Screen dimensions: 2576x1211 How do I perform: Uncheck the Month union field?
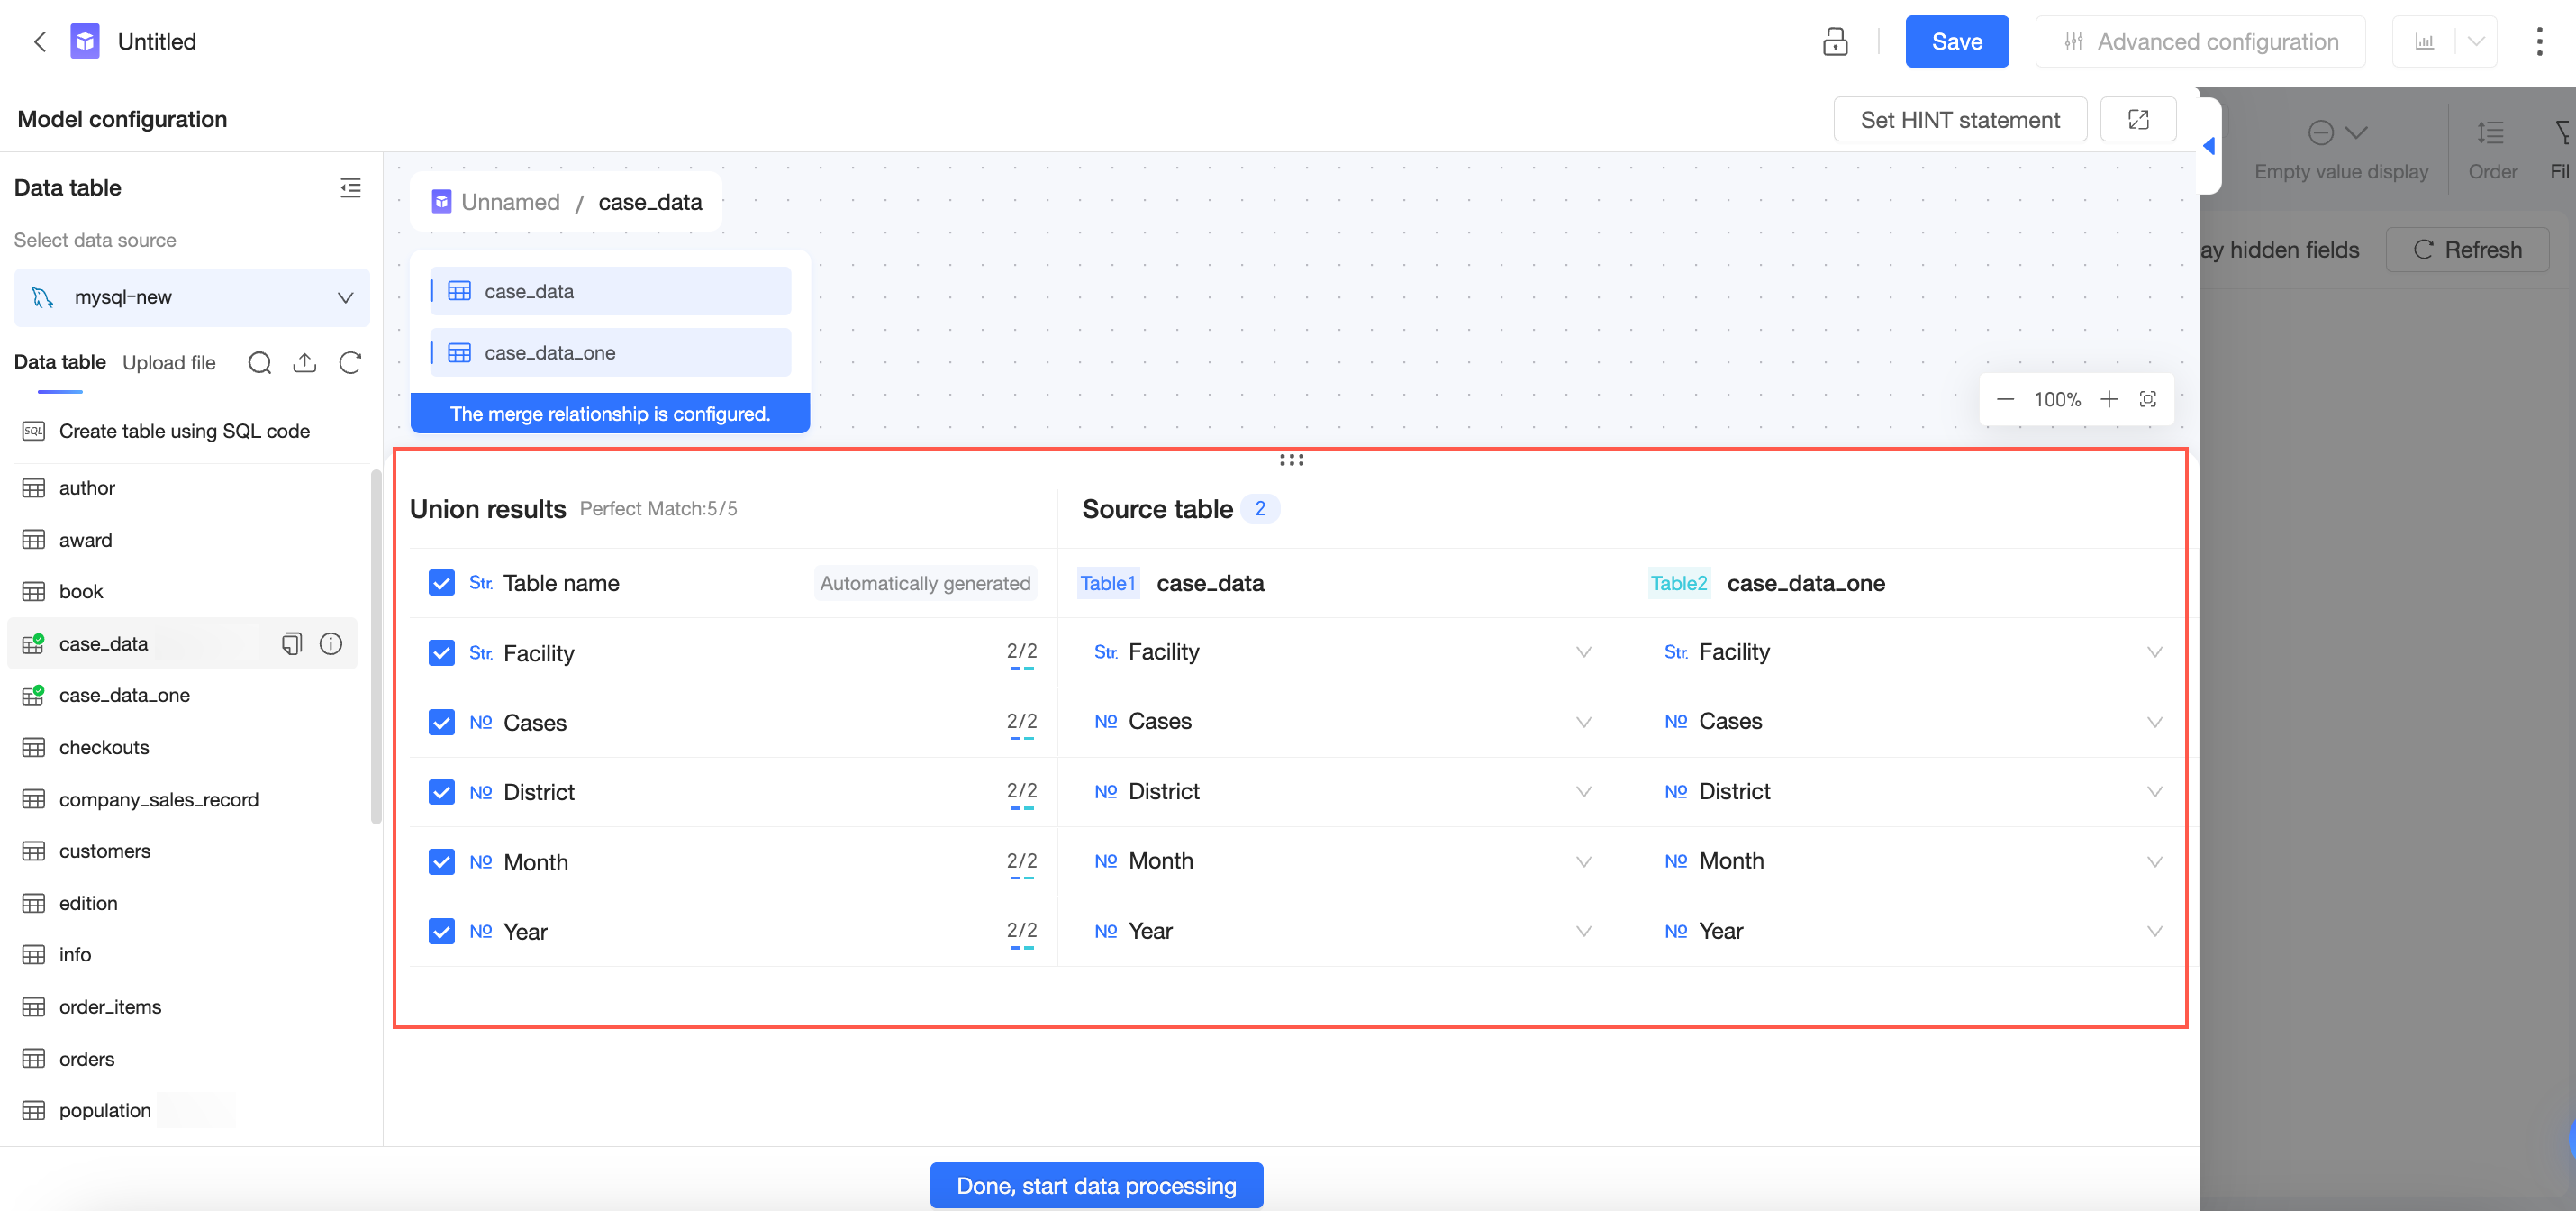[441, 862]
